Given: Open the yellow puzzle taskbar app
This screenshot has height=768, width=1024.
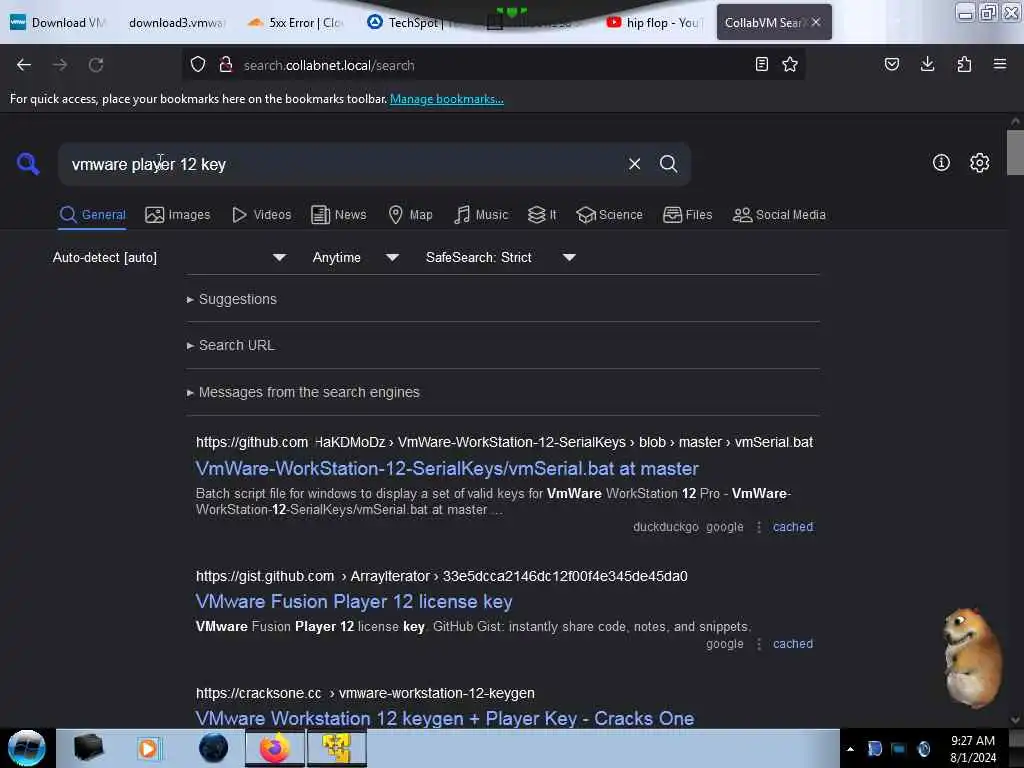Looking at the screenshot, I should pos(336,748).
